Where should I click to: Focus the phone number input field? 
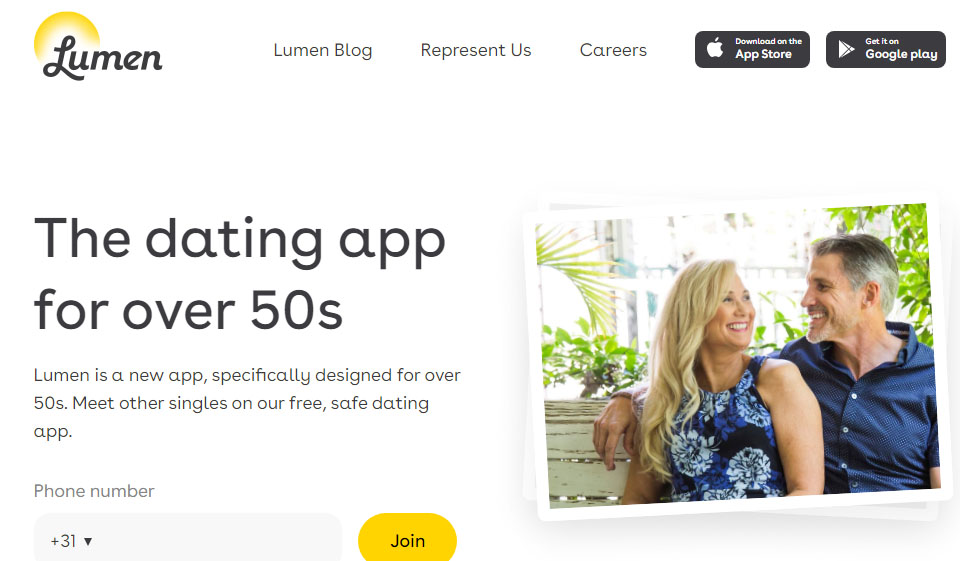[x=187, y=538]
